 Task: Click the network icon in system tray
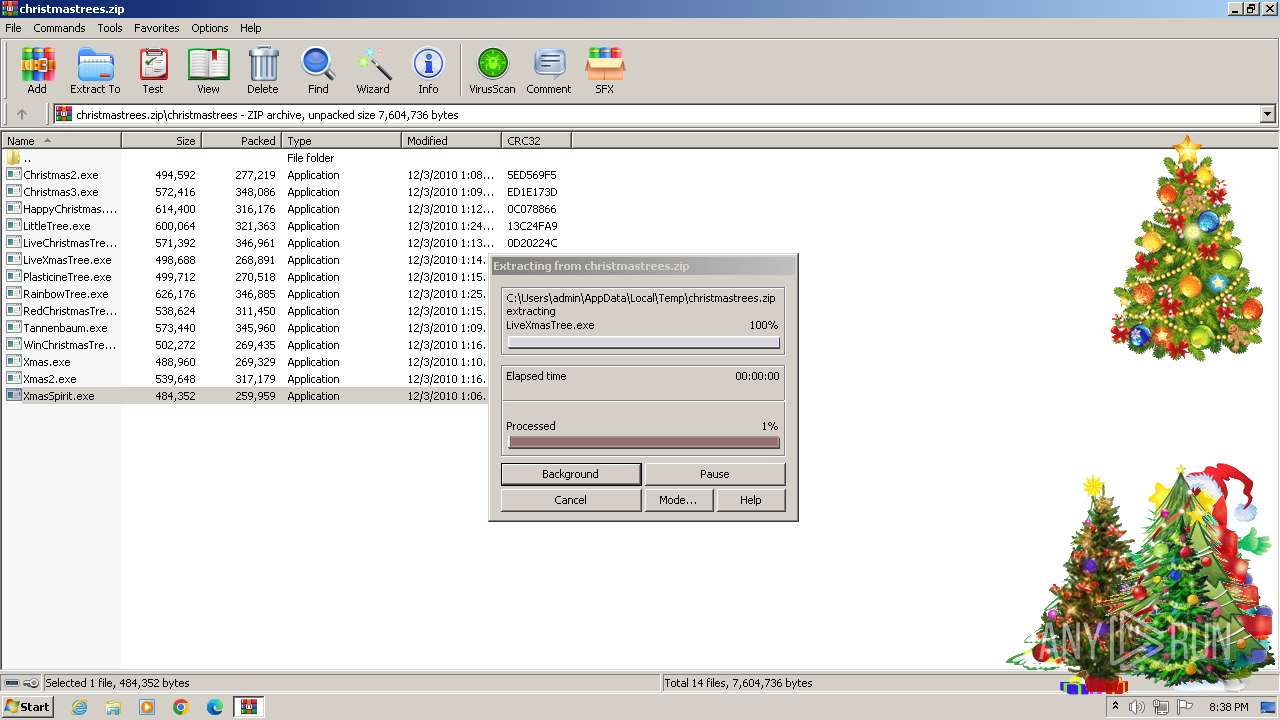(1161, 707)
